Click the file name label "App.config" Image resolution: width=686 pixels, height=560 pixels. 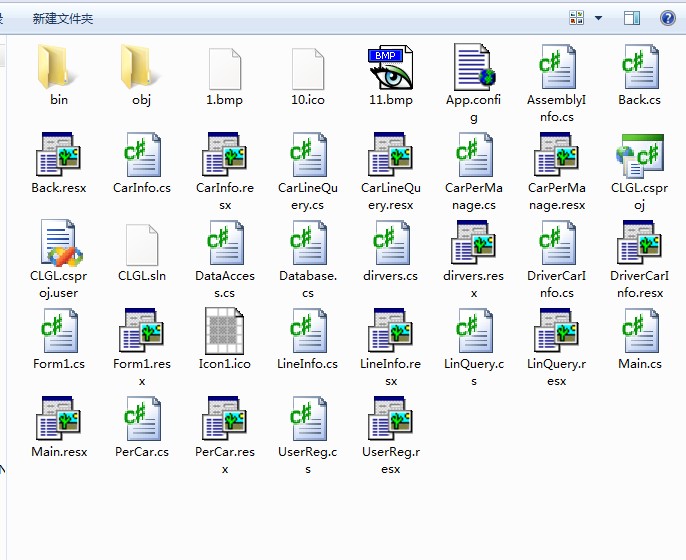[x=473, y=108]
